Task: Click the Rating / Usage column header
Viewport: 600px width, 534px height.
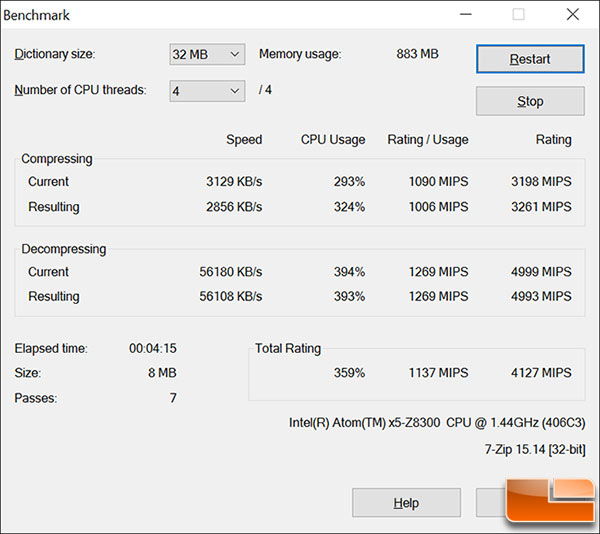Action: [428, 140]
